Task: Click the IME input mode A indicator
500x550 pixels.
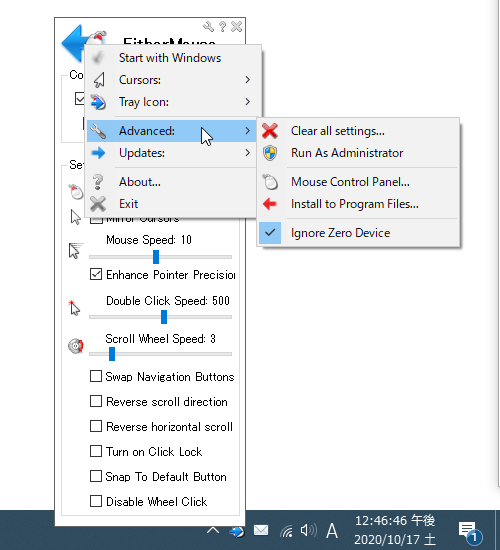Action: click(332, 531)
